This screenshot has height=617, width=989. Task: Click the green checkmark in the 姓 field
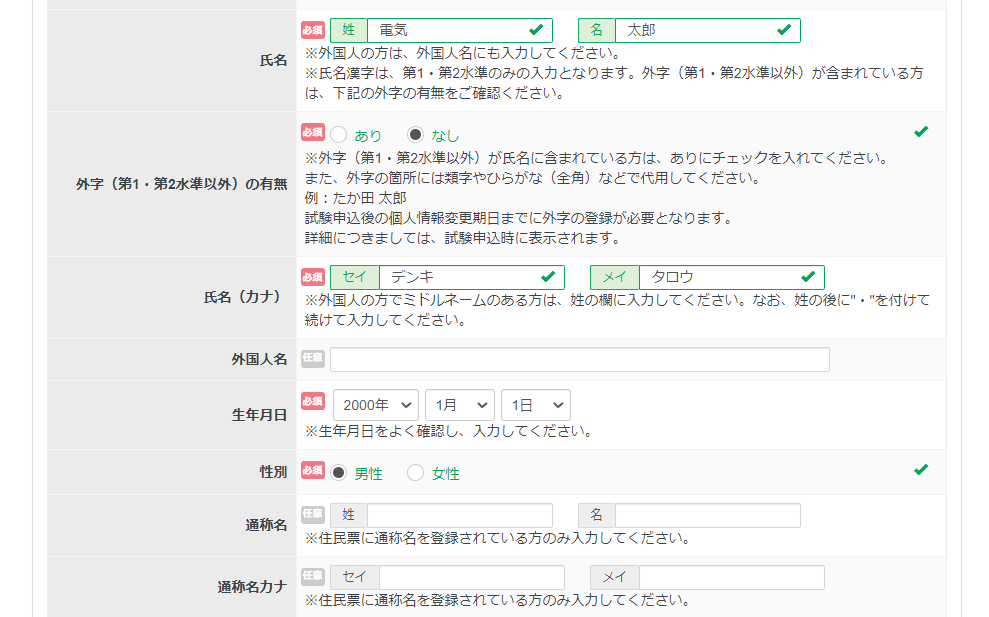click(x=537, y=30)
